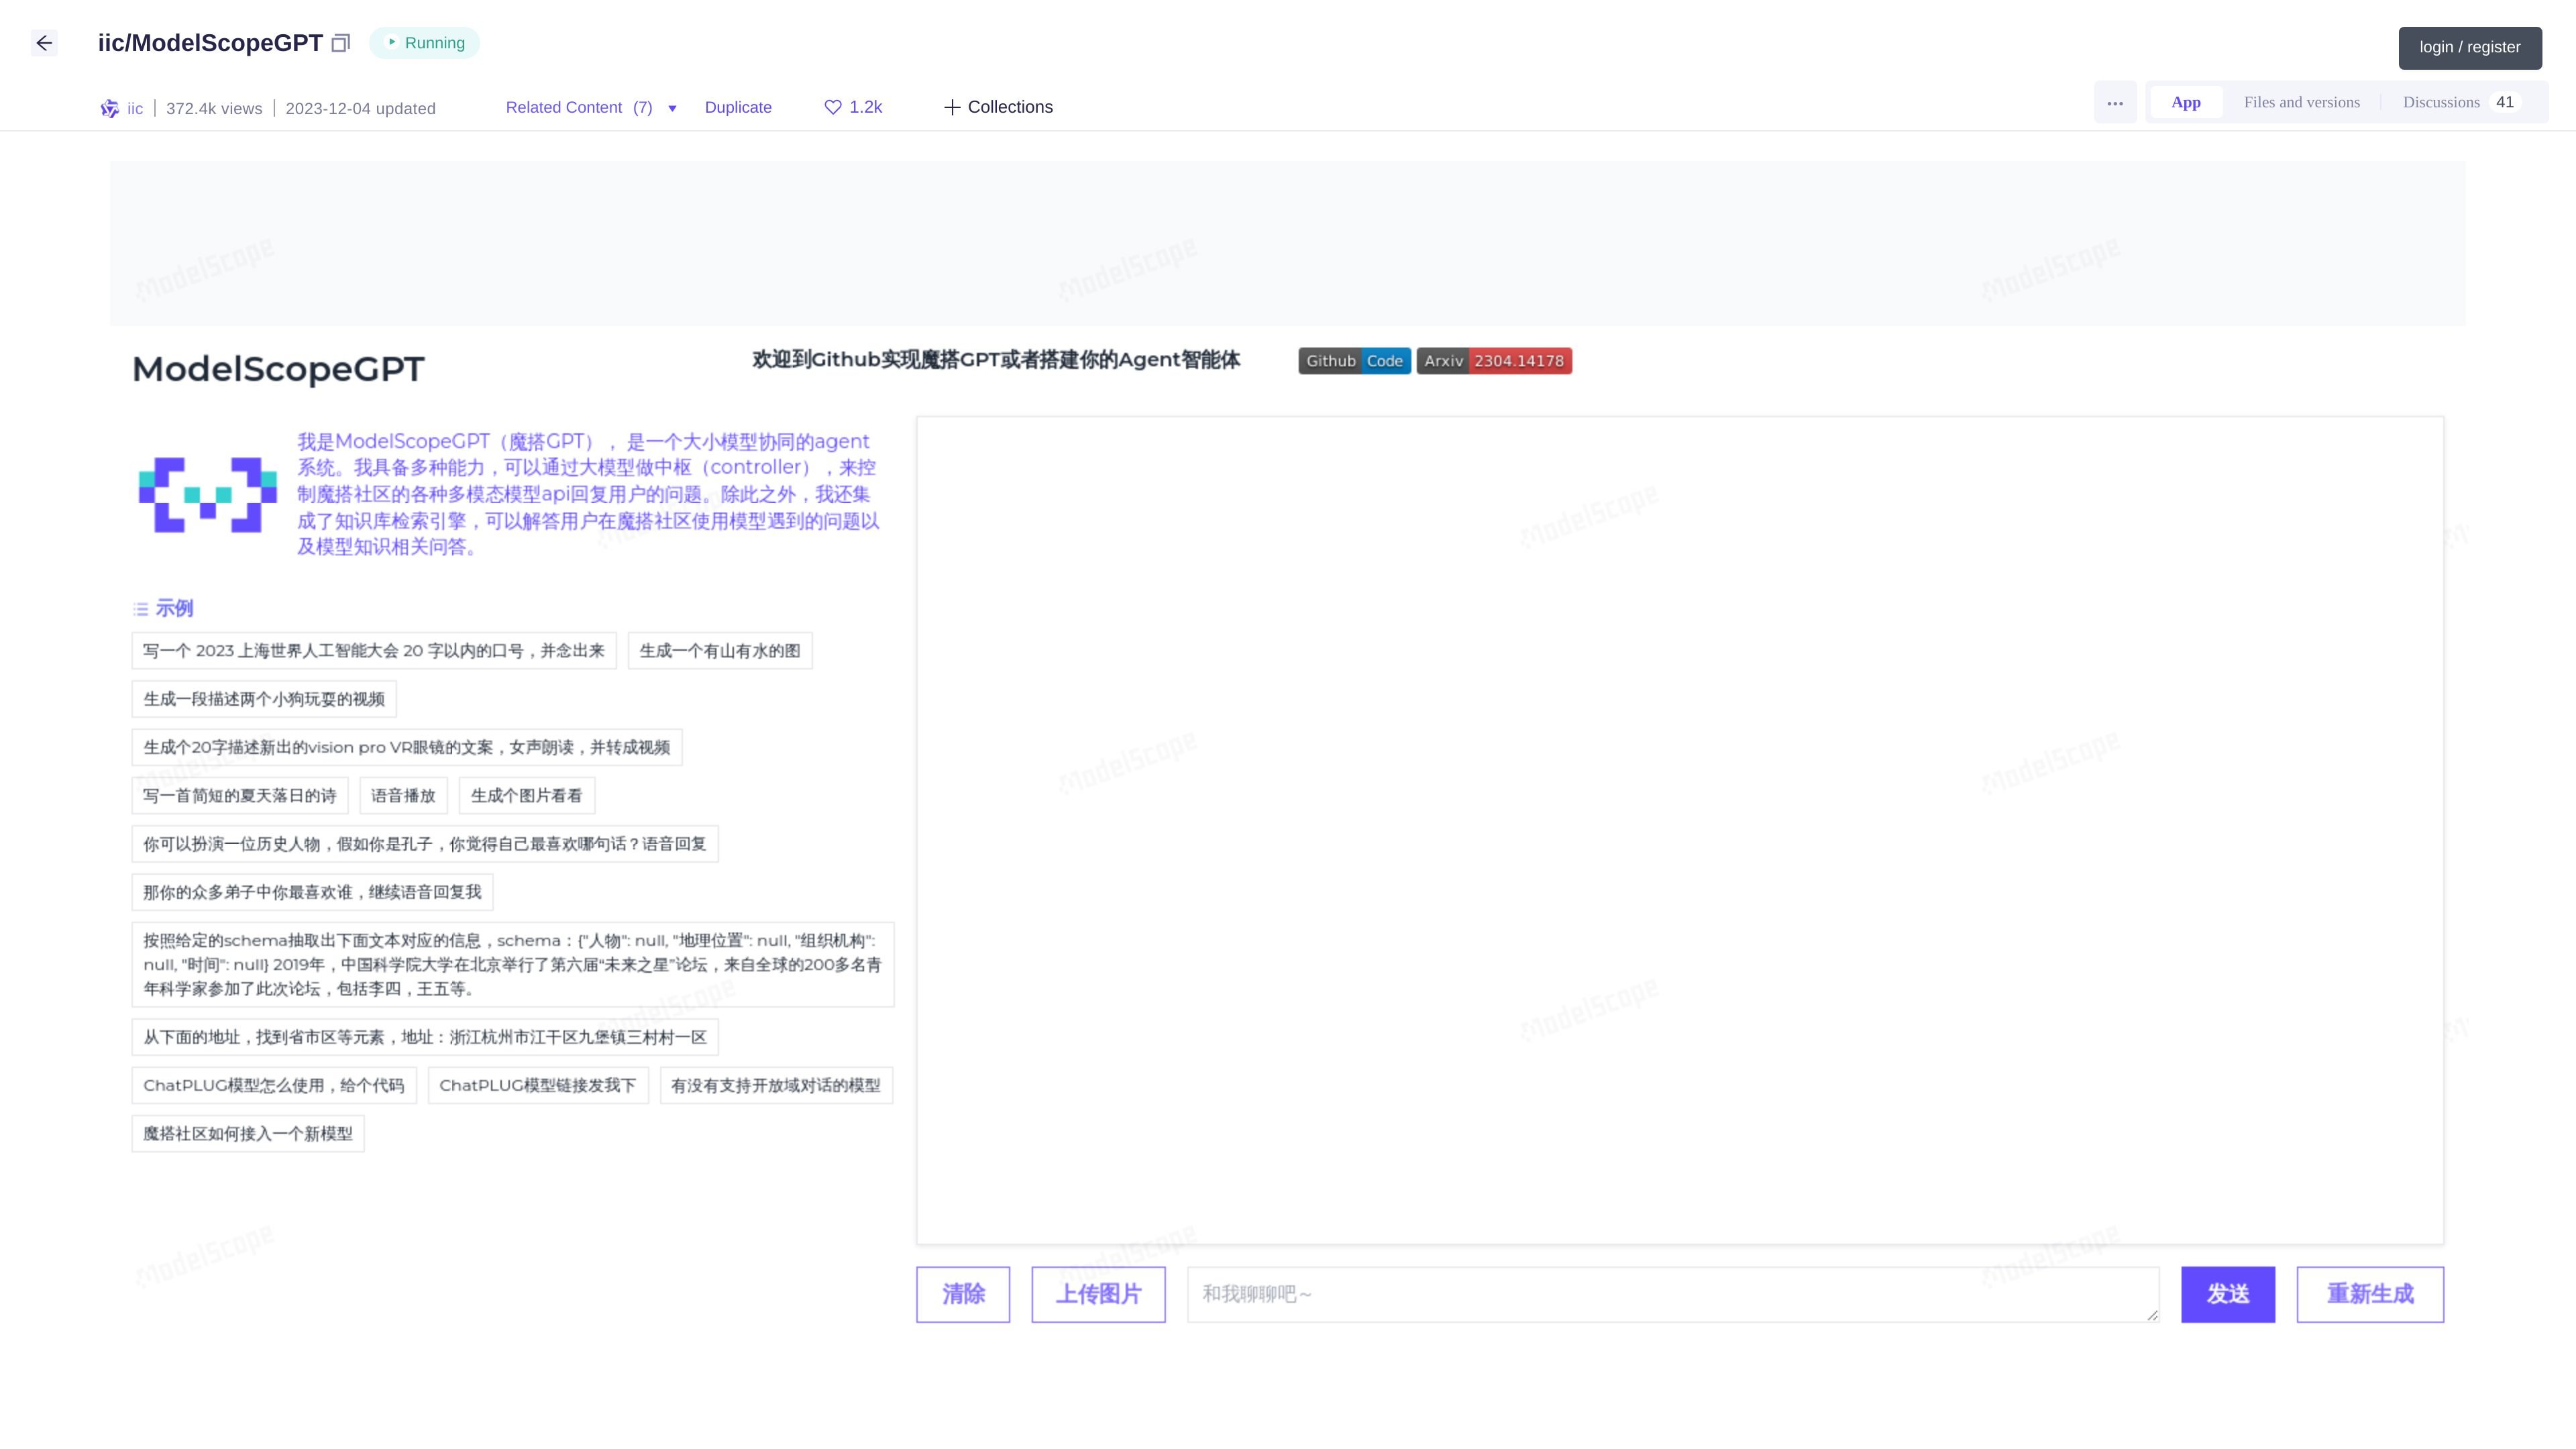Click the 上传图片 upload image button
The image size is (2576, 1449).
pos(1098,1294)
